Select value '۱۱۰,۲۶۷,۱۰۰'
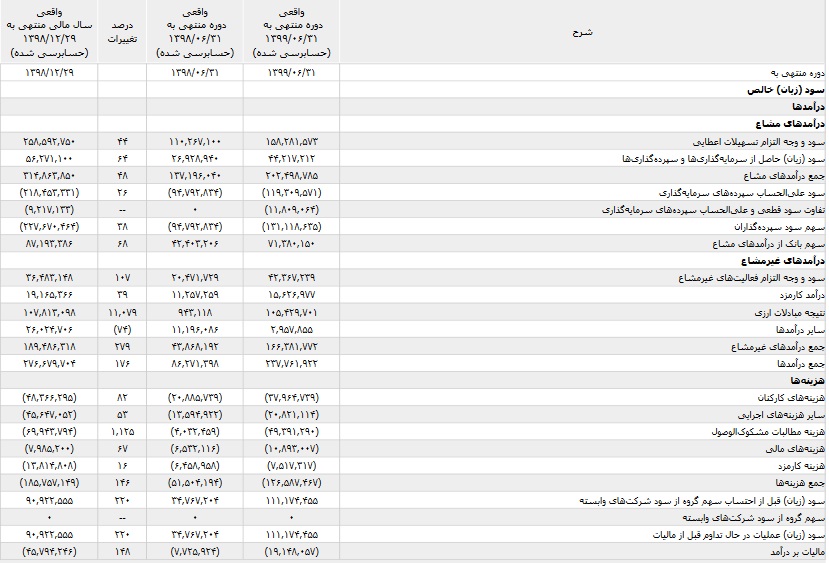 click(x=195, y=141)
